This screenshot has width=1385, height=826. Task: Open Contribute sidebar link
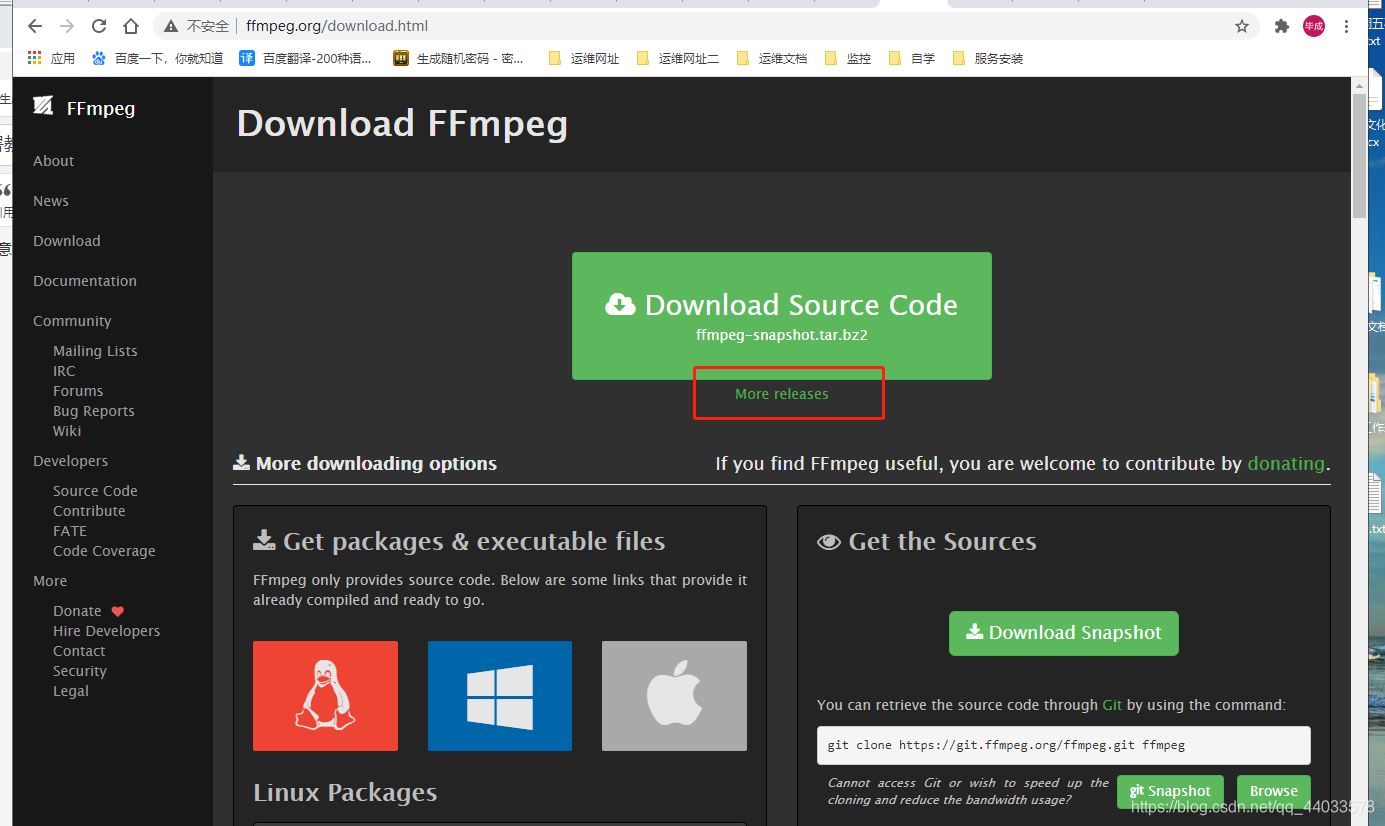tap(89, 511)
